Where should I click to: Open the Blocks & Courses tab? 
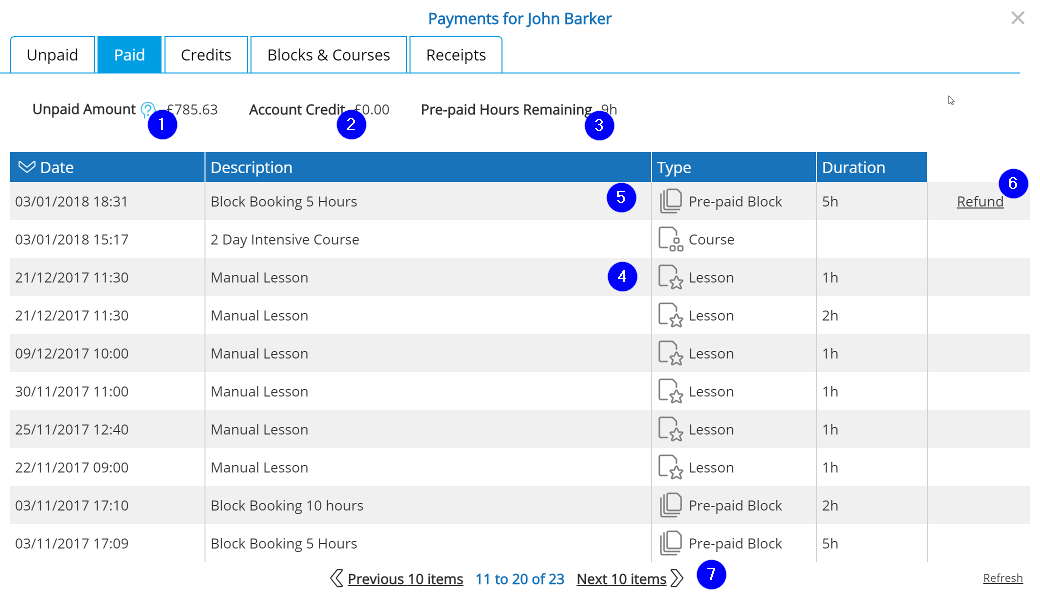coord(328,54)
